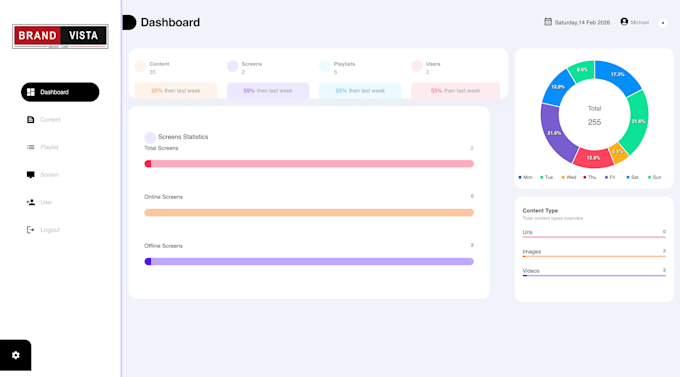The image size is (680, 377).
Task: Click the 'Content Type' heading
Action: (x=540, y=210)
